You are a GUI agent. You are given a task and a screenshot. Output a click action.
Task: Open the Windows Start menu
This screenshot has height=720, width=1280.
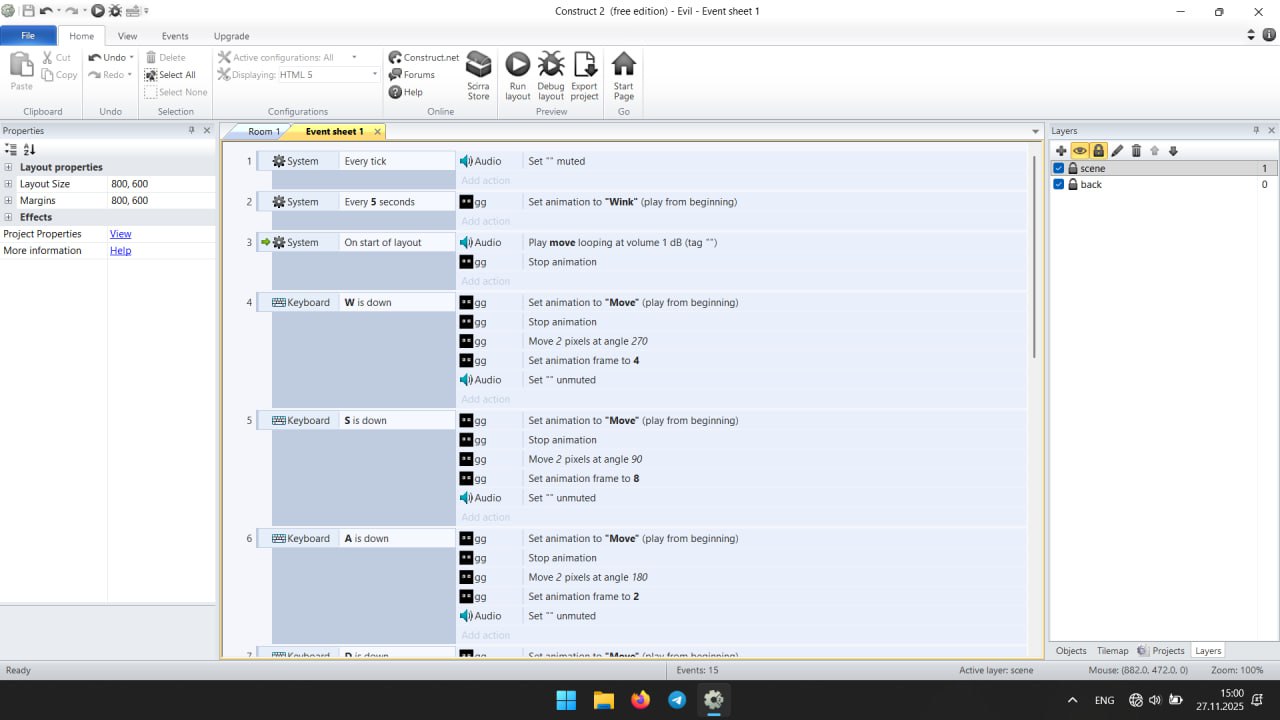pyautogui.click(x=566, y=700)
